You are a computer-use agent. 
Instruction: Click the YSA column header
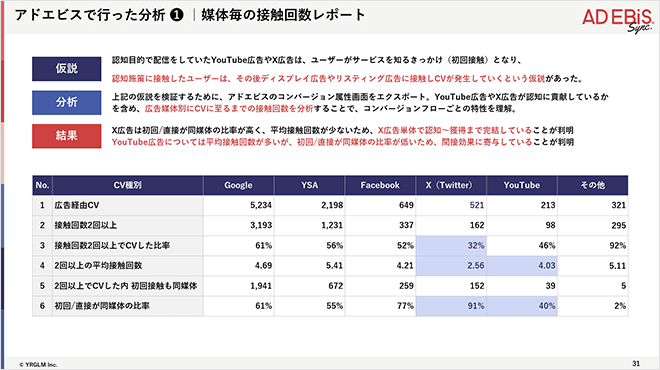(x=309, y=185)
